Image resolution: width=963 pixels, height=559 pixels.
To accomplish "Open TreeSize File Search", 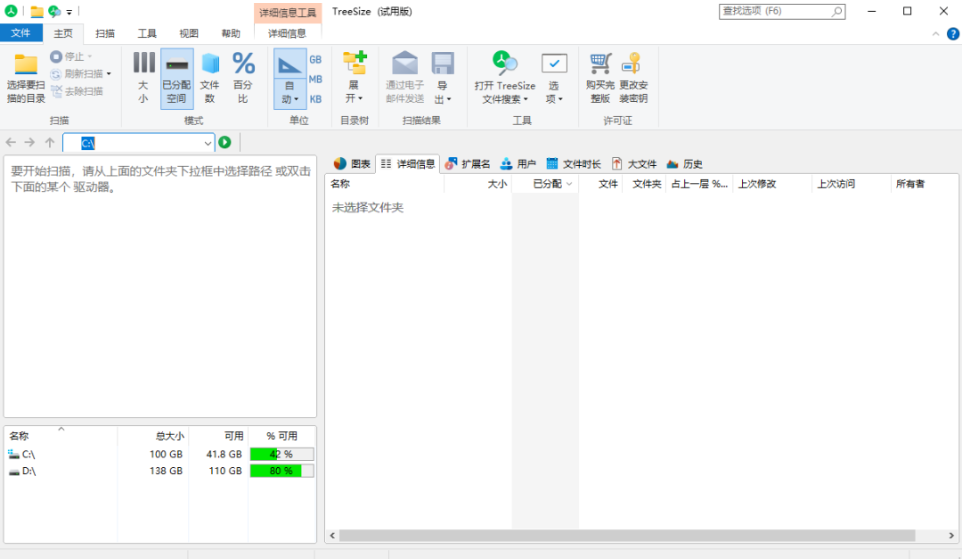I will point(505,78).
